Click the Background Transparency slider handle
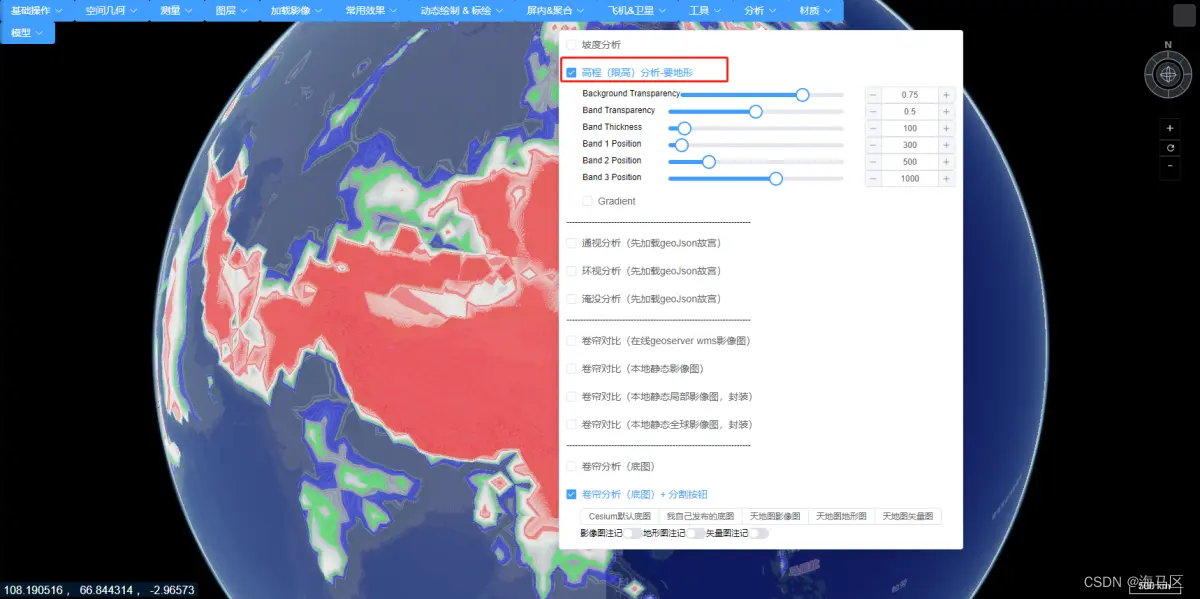 click(x=802, y=94)
